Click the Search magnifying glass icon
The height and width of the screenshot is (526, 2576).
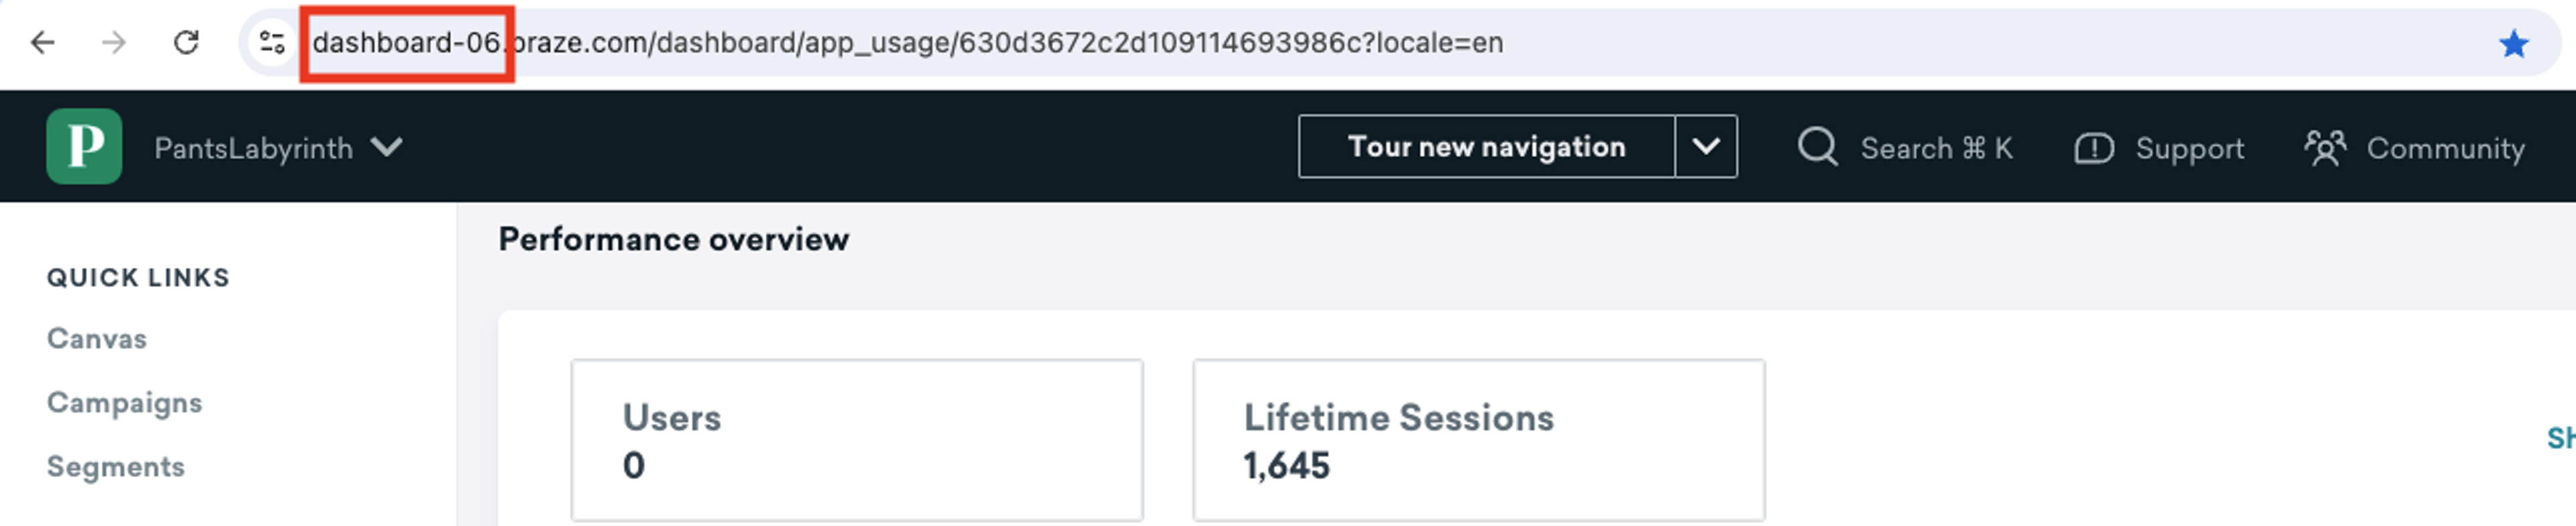tap(1817, 147)
